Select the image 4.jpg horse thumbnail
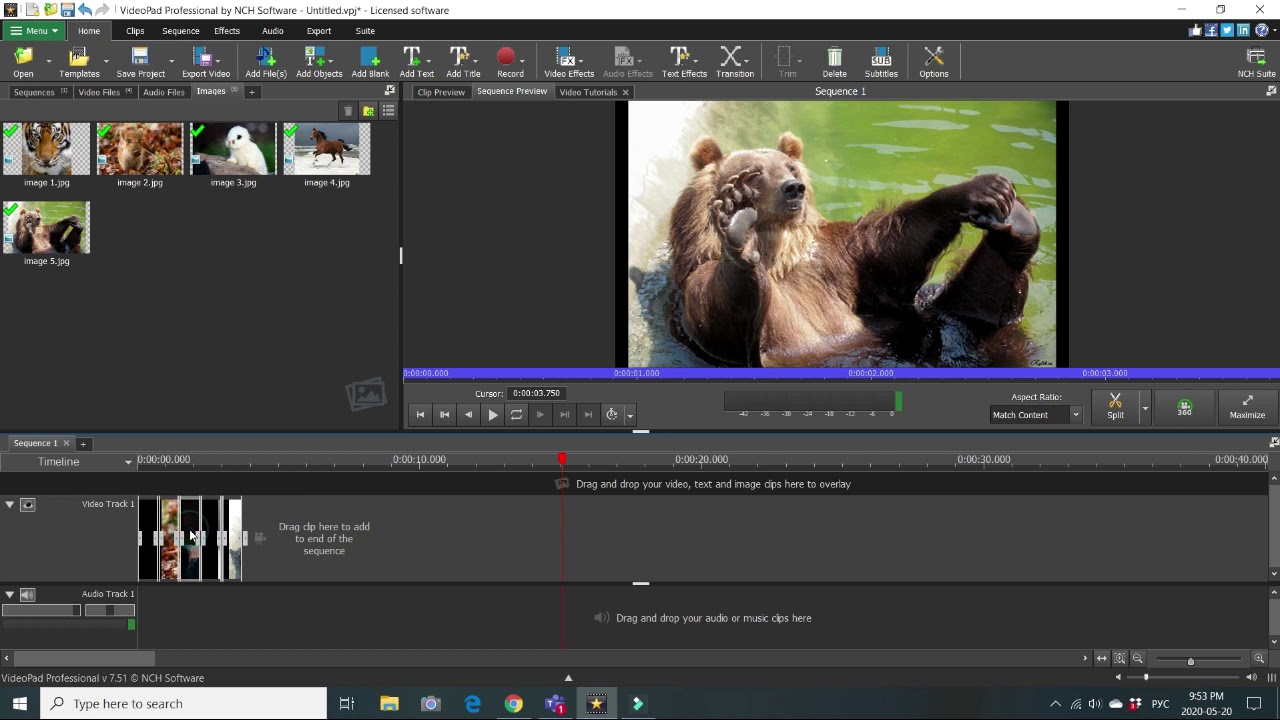Image resolution: width=1280 pixels, height=720 pixels. (327, 149)
